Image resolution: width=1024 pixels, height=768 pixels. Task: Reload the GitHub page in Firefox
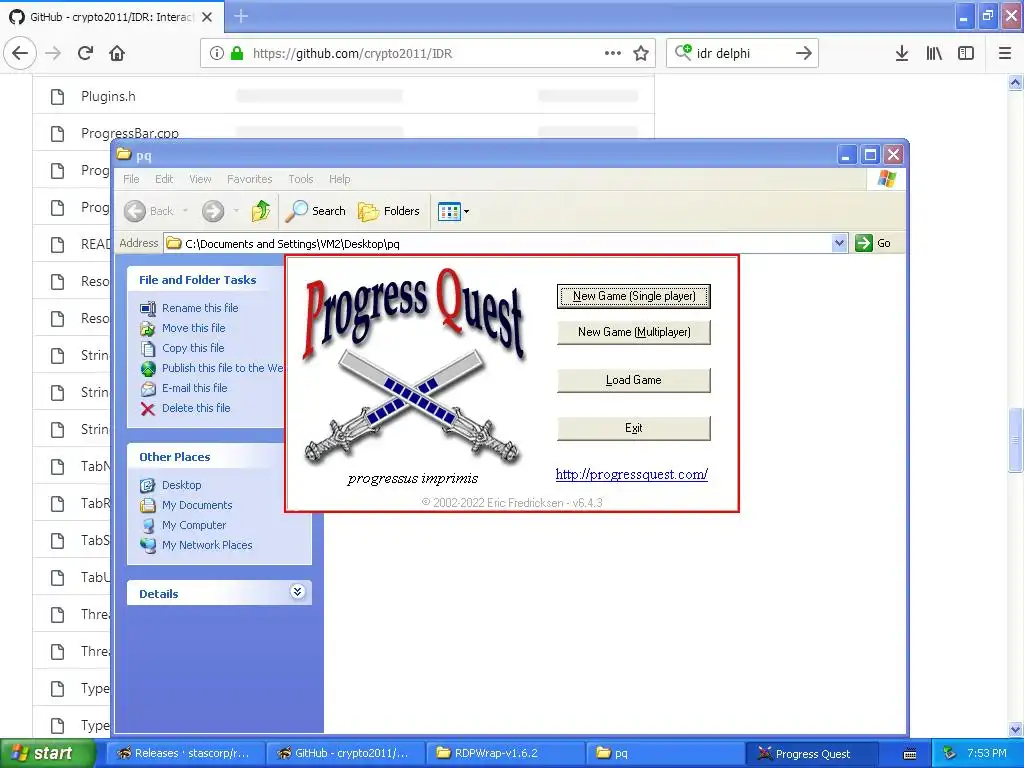[x=85, y=53]
